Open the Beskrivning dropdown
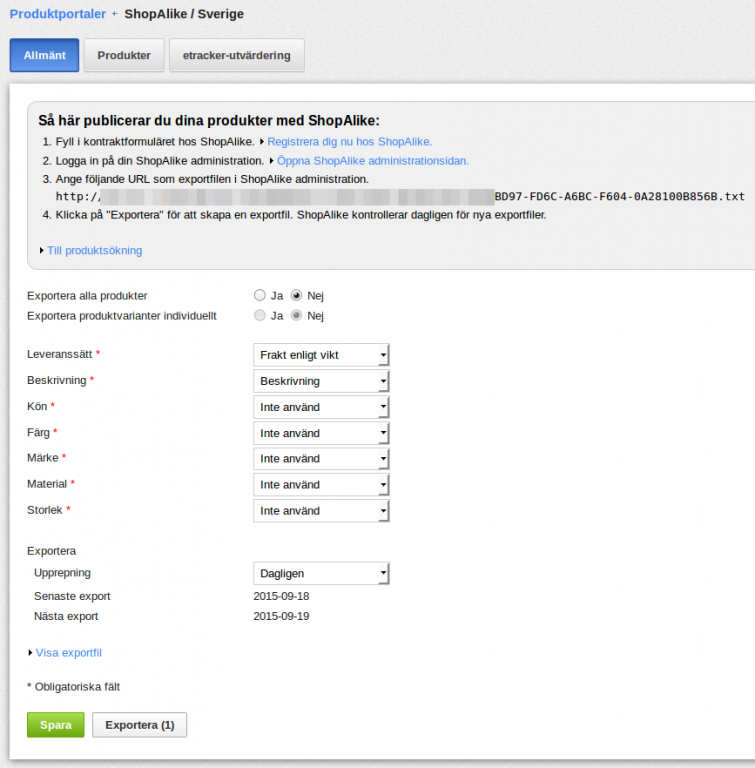Screen dimensions: 755x768 pos(321,381)
